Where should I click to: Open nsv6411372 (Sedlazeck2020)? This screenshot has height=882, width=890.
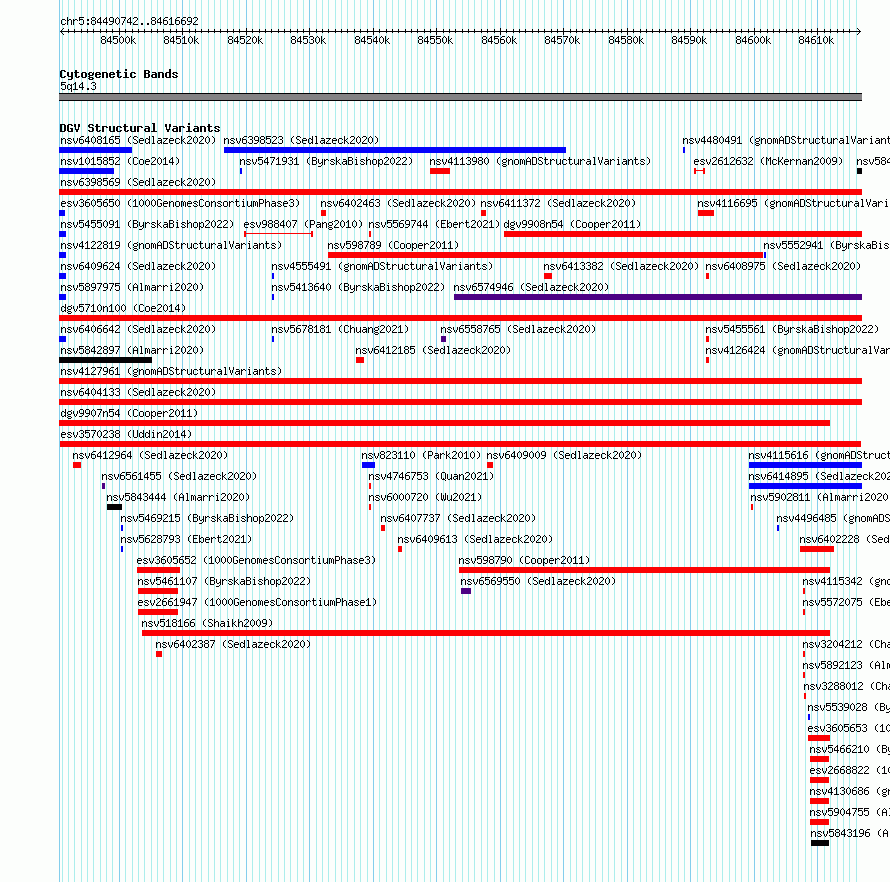click(x=558, y=203)
